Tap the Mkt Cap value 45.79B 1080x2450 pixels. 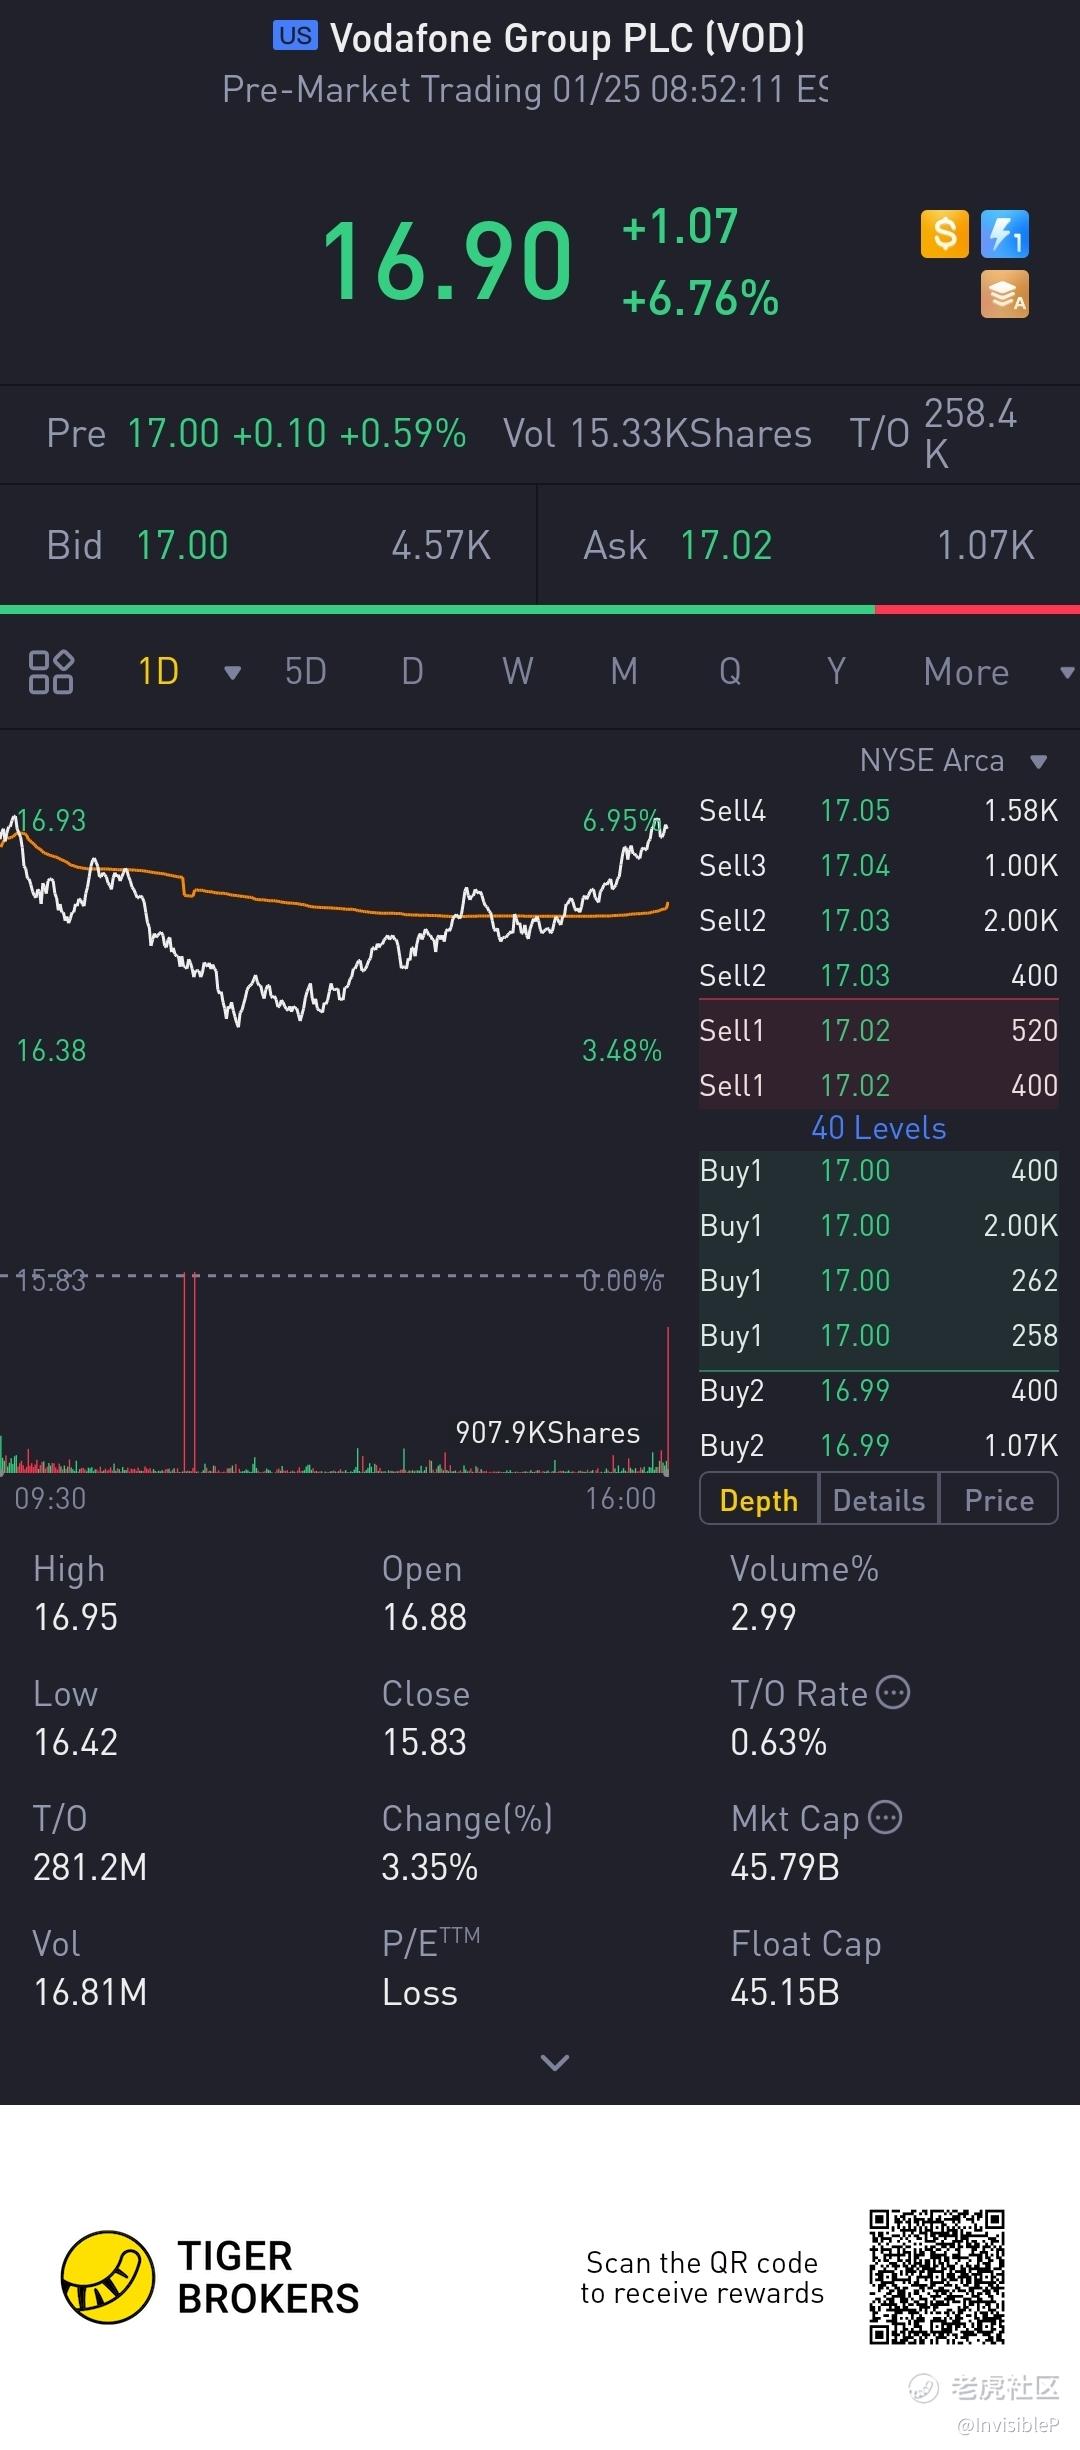(x=785, y=1868)
